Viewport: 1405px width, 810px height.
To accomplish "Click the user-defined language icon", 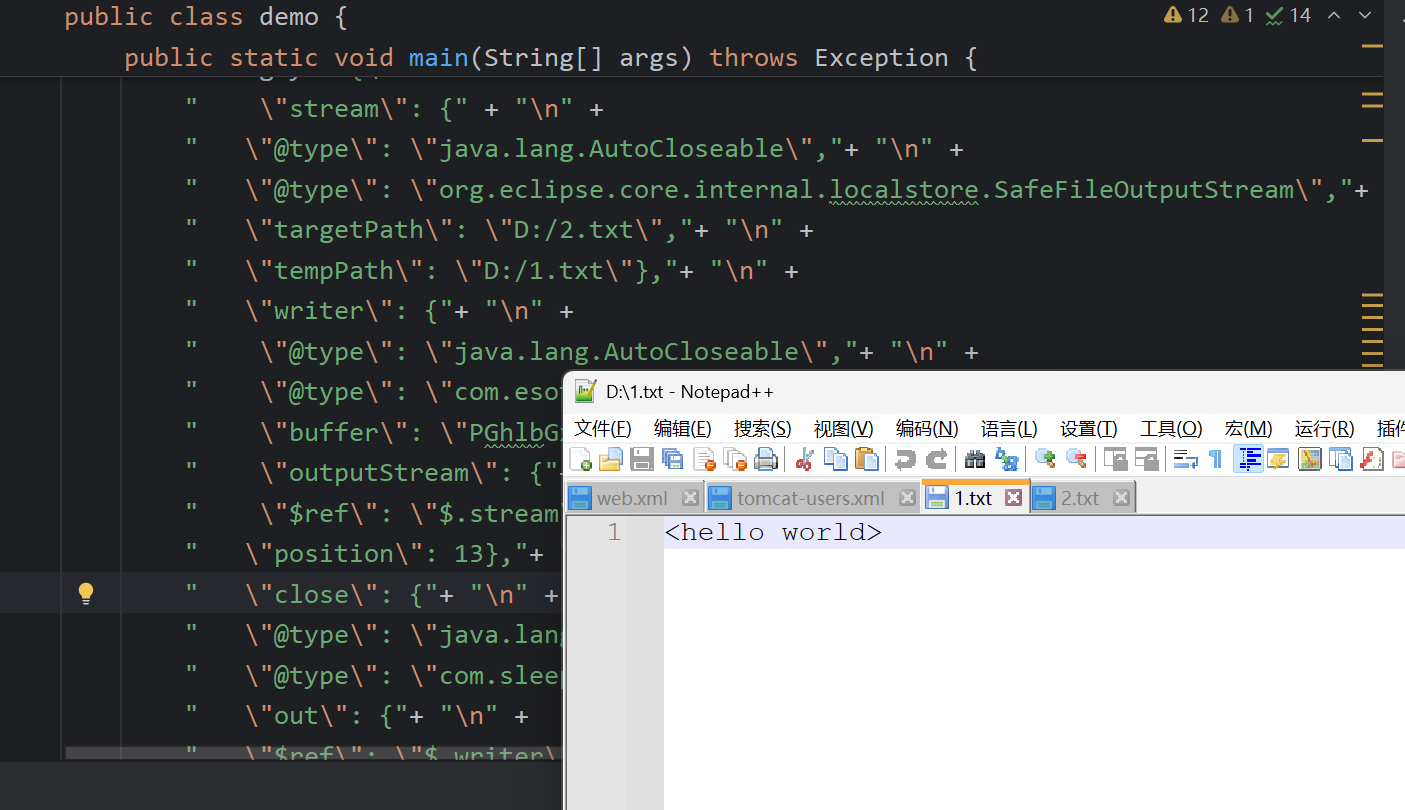I will [x=1278, y=459].
